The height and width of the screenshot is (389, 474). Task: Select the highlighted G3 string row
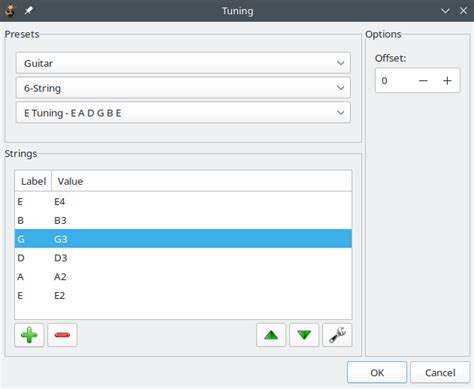tap(183, 239)
